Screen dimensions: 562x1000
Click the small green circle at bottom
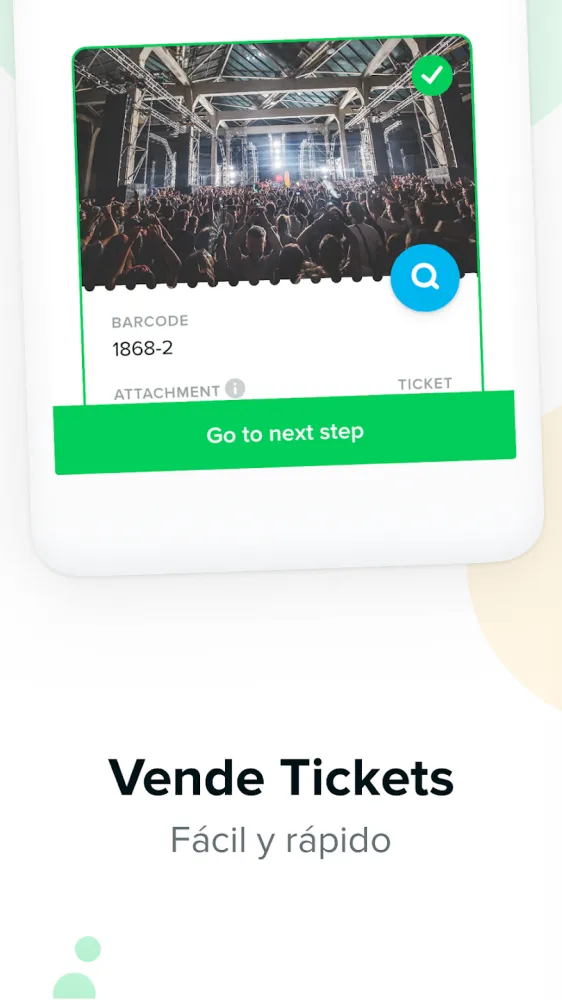click(88, 948)
